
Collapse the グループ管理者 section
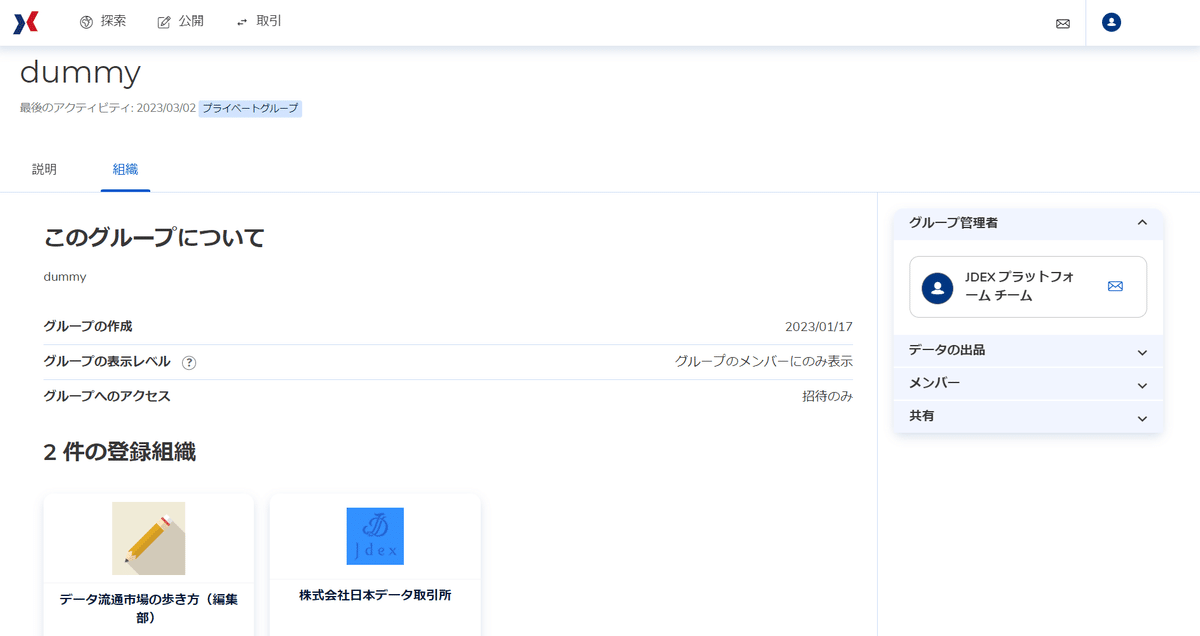(x=1028, y=223)
